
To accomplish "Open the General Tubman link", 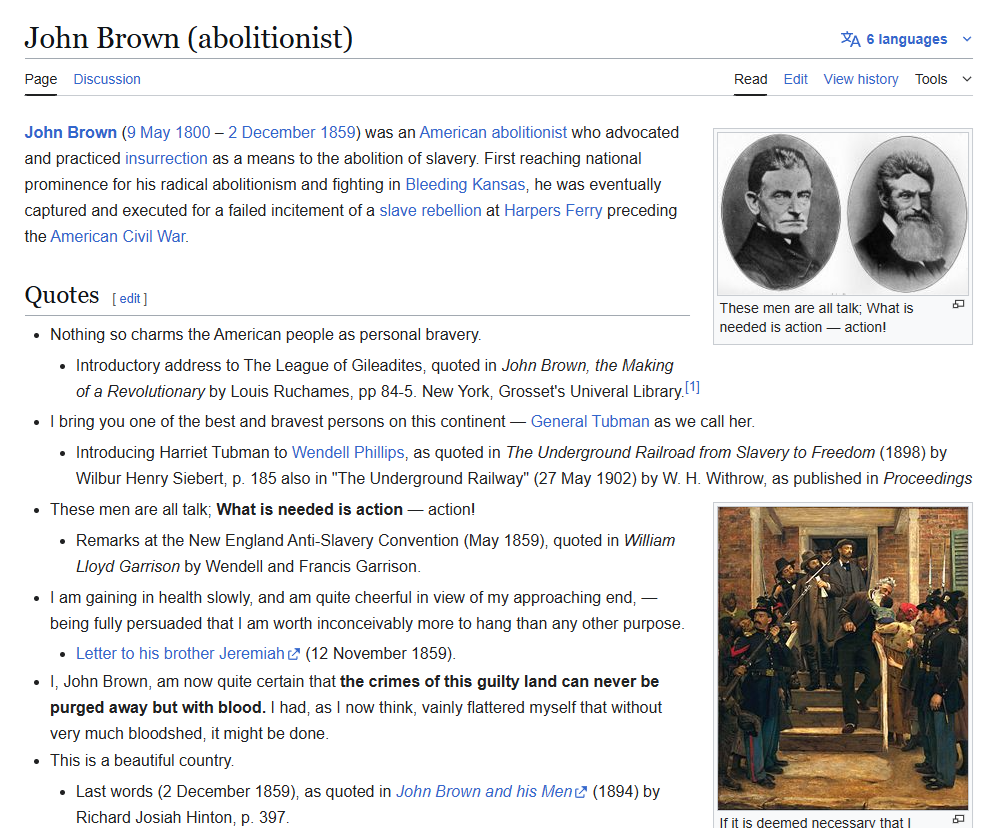I will pyautogui.click(x=590, y=422).
